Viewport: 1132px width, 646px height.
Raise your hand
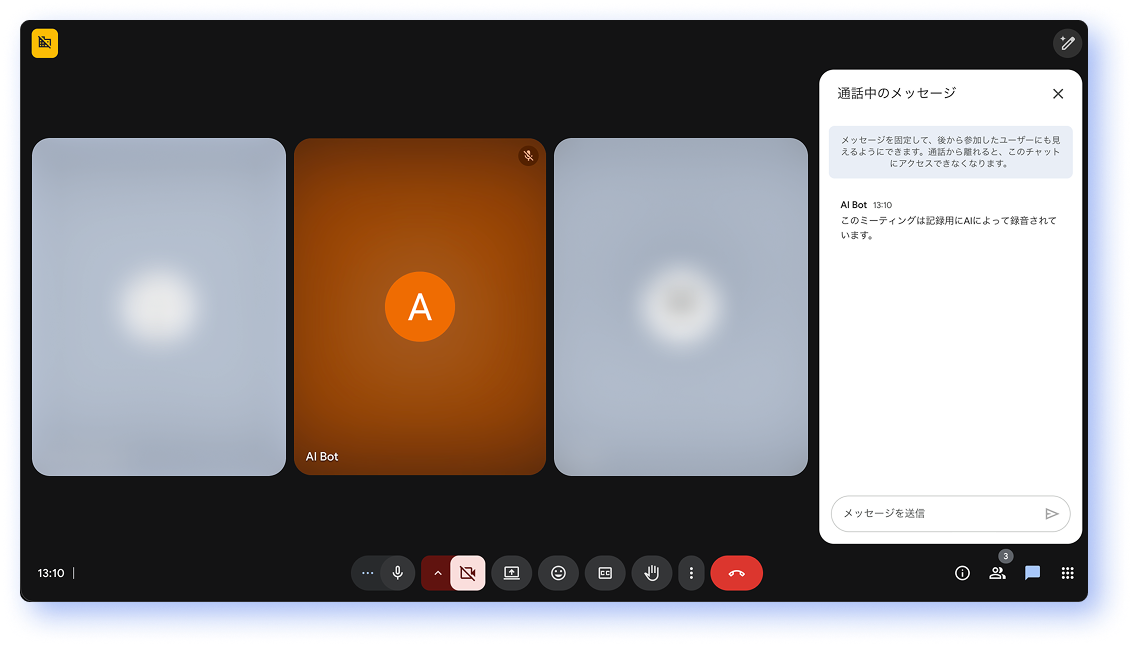651,573
